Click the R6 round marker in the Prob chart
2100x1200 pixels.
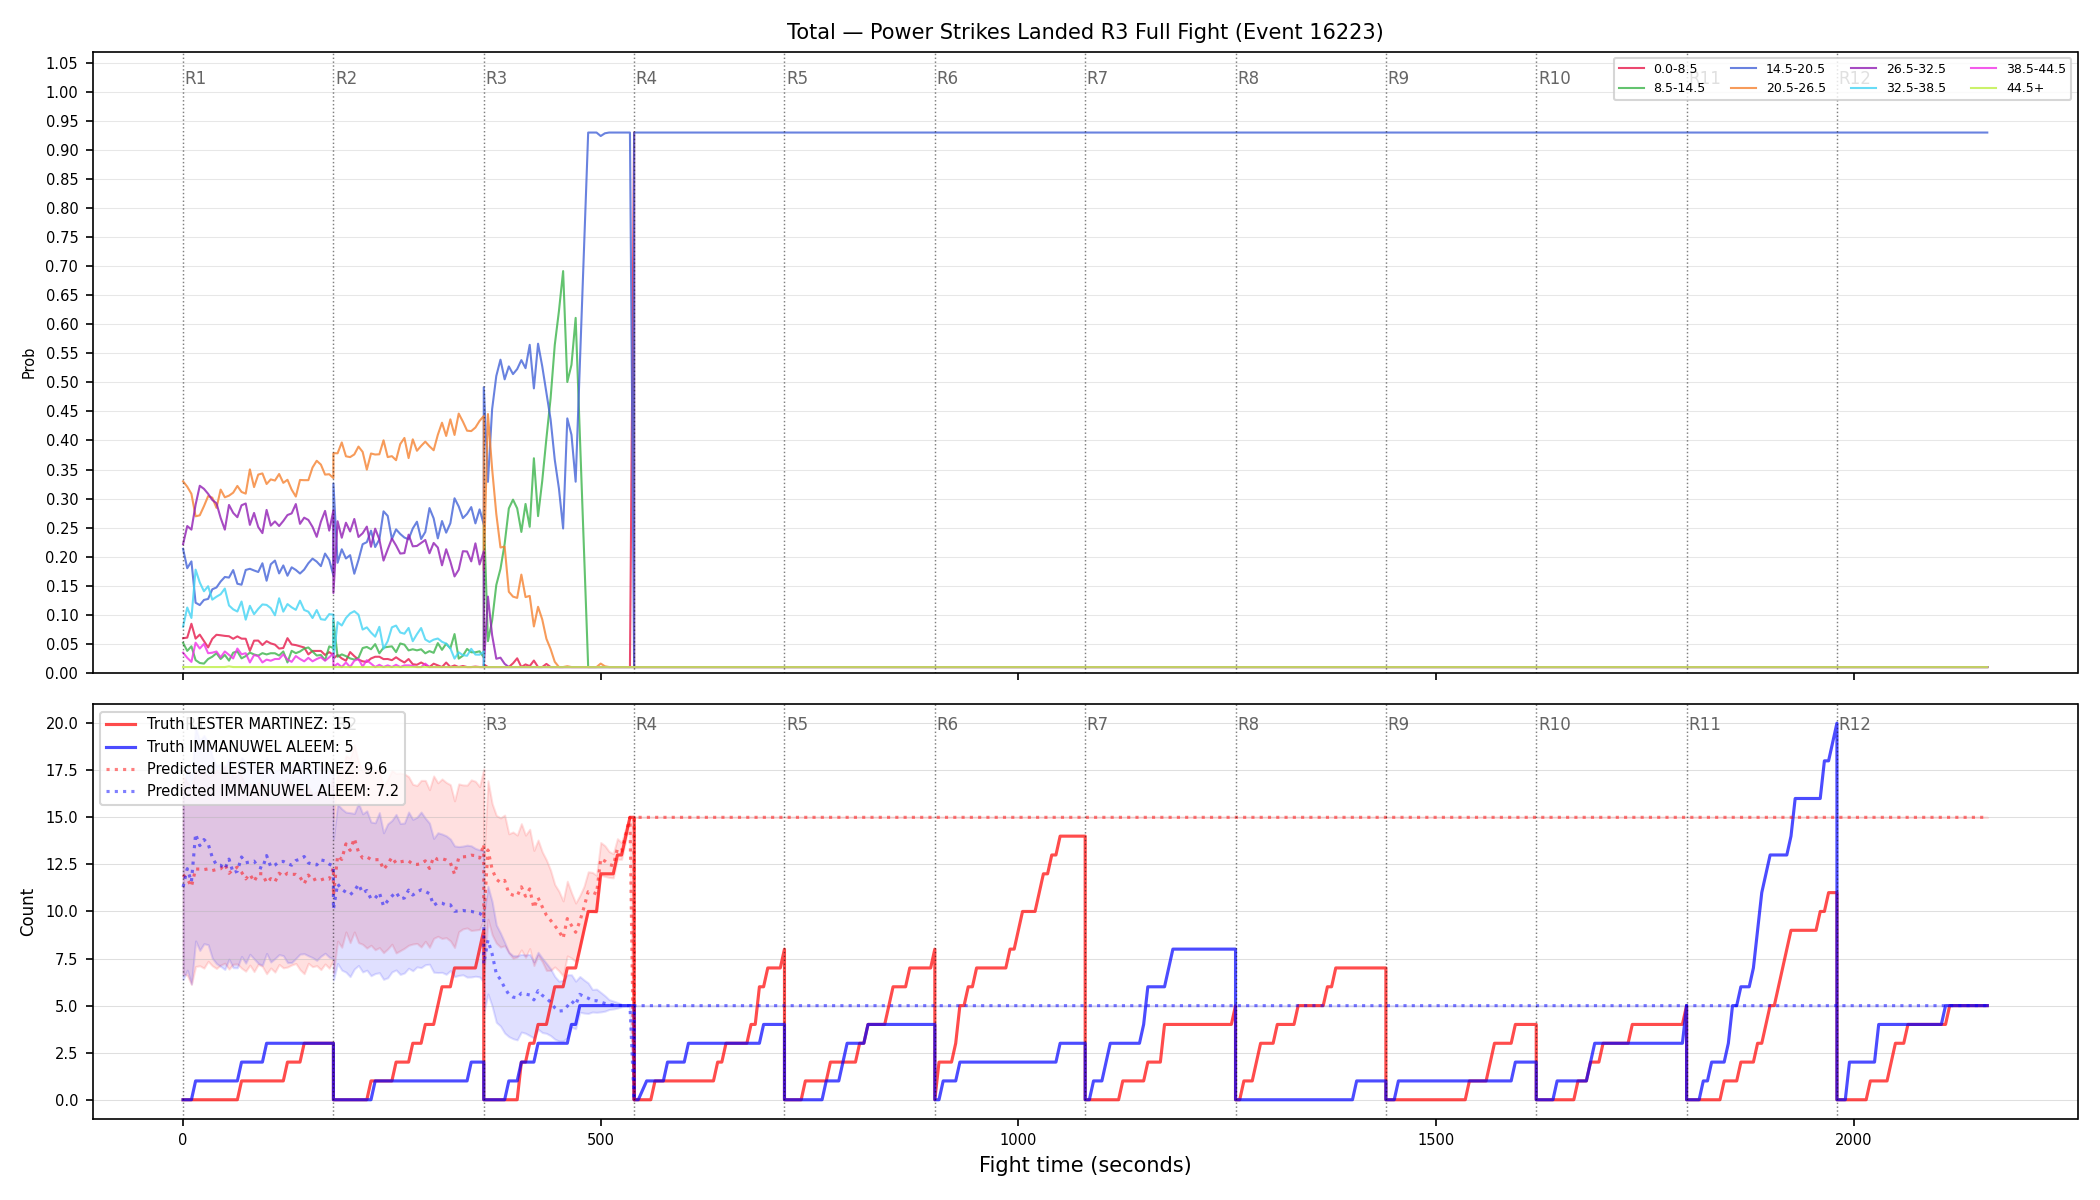[947, 78]
